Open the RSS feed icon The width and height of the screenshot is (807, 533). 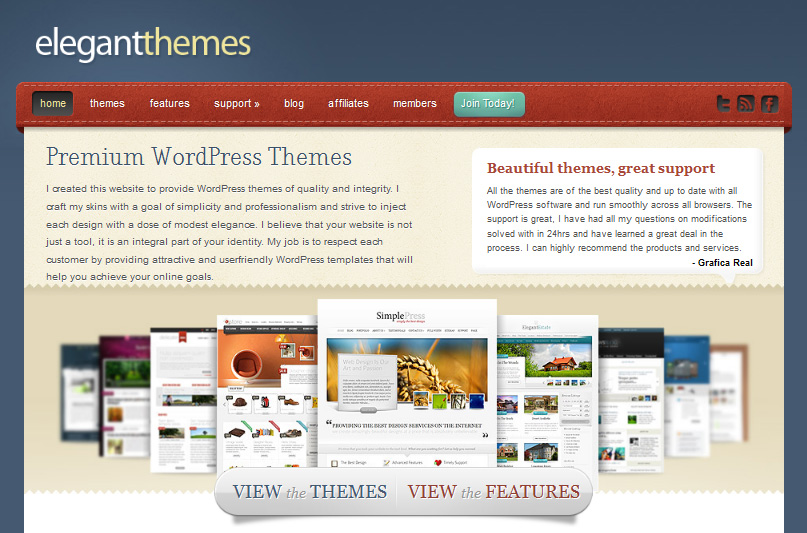click(x=746, y=104)
